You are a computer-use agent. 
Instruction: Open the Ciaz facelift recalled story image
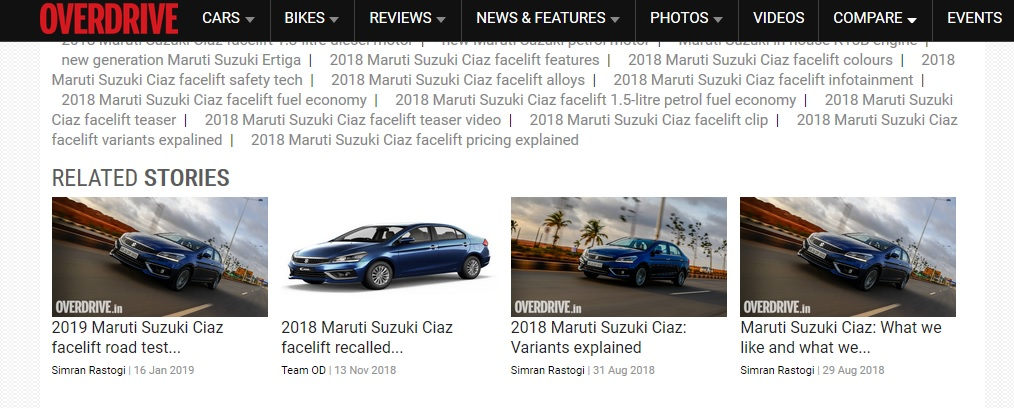pos(389,257)
